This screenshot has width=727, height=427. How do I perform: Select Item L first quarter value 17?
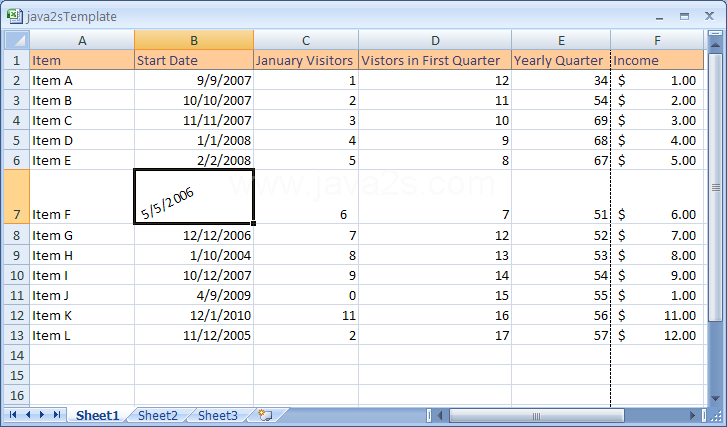pos(435,335)
